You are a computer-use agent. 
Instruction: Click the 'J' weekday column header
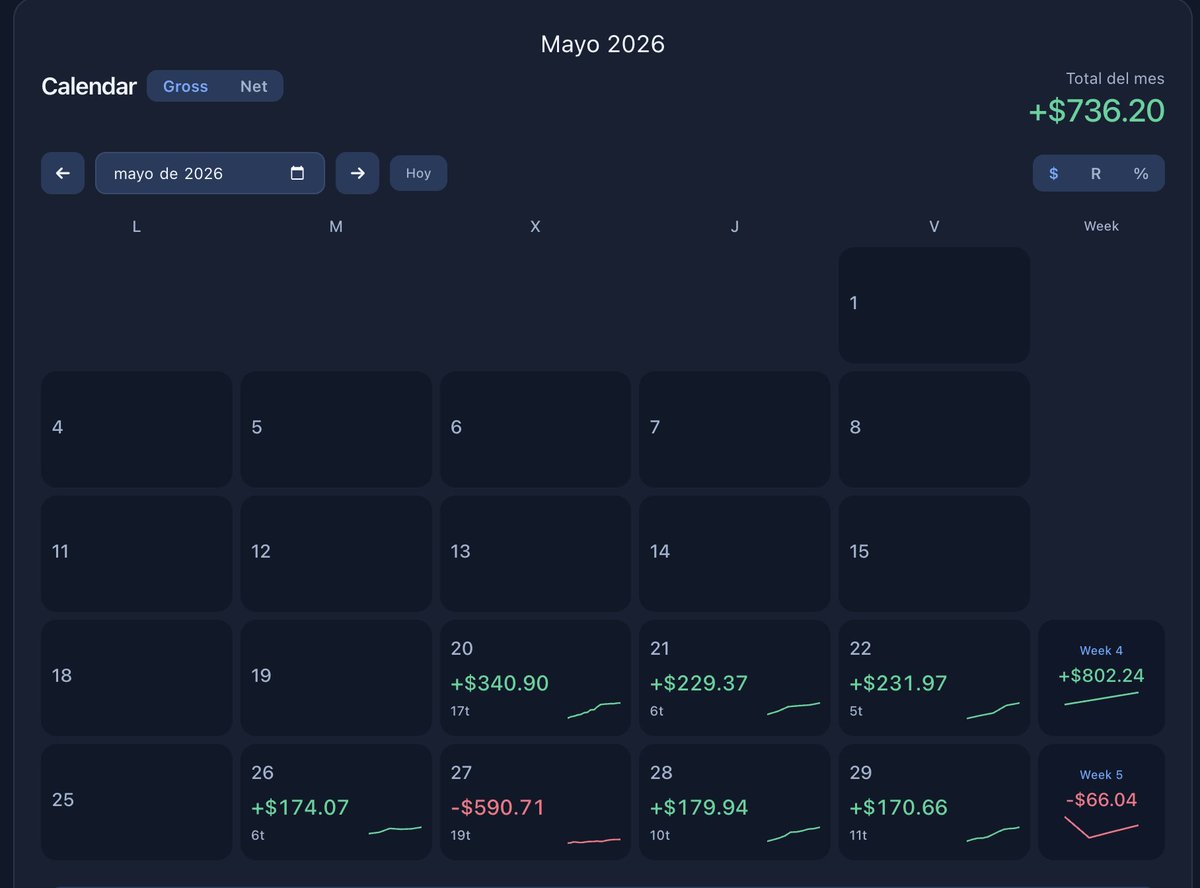[735, 227]
